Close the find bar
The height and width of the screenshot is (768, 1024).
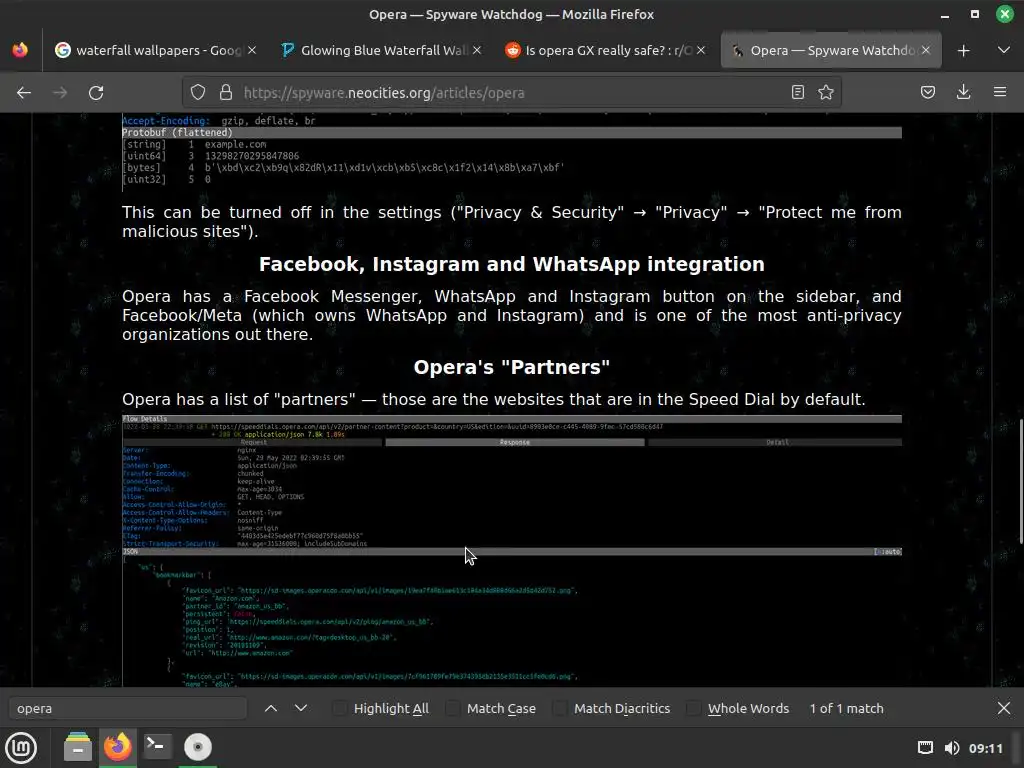[1004, 709]
